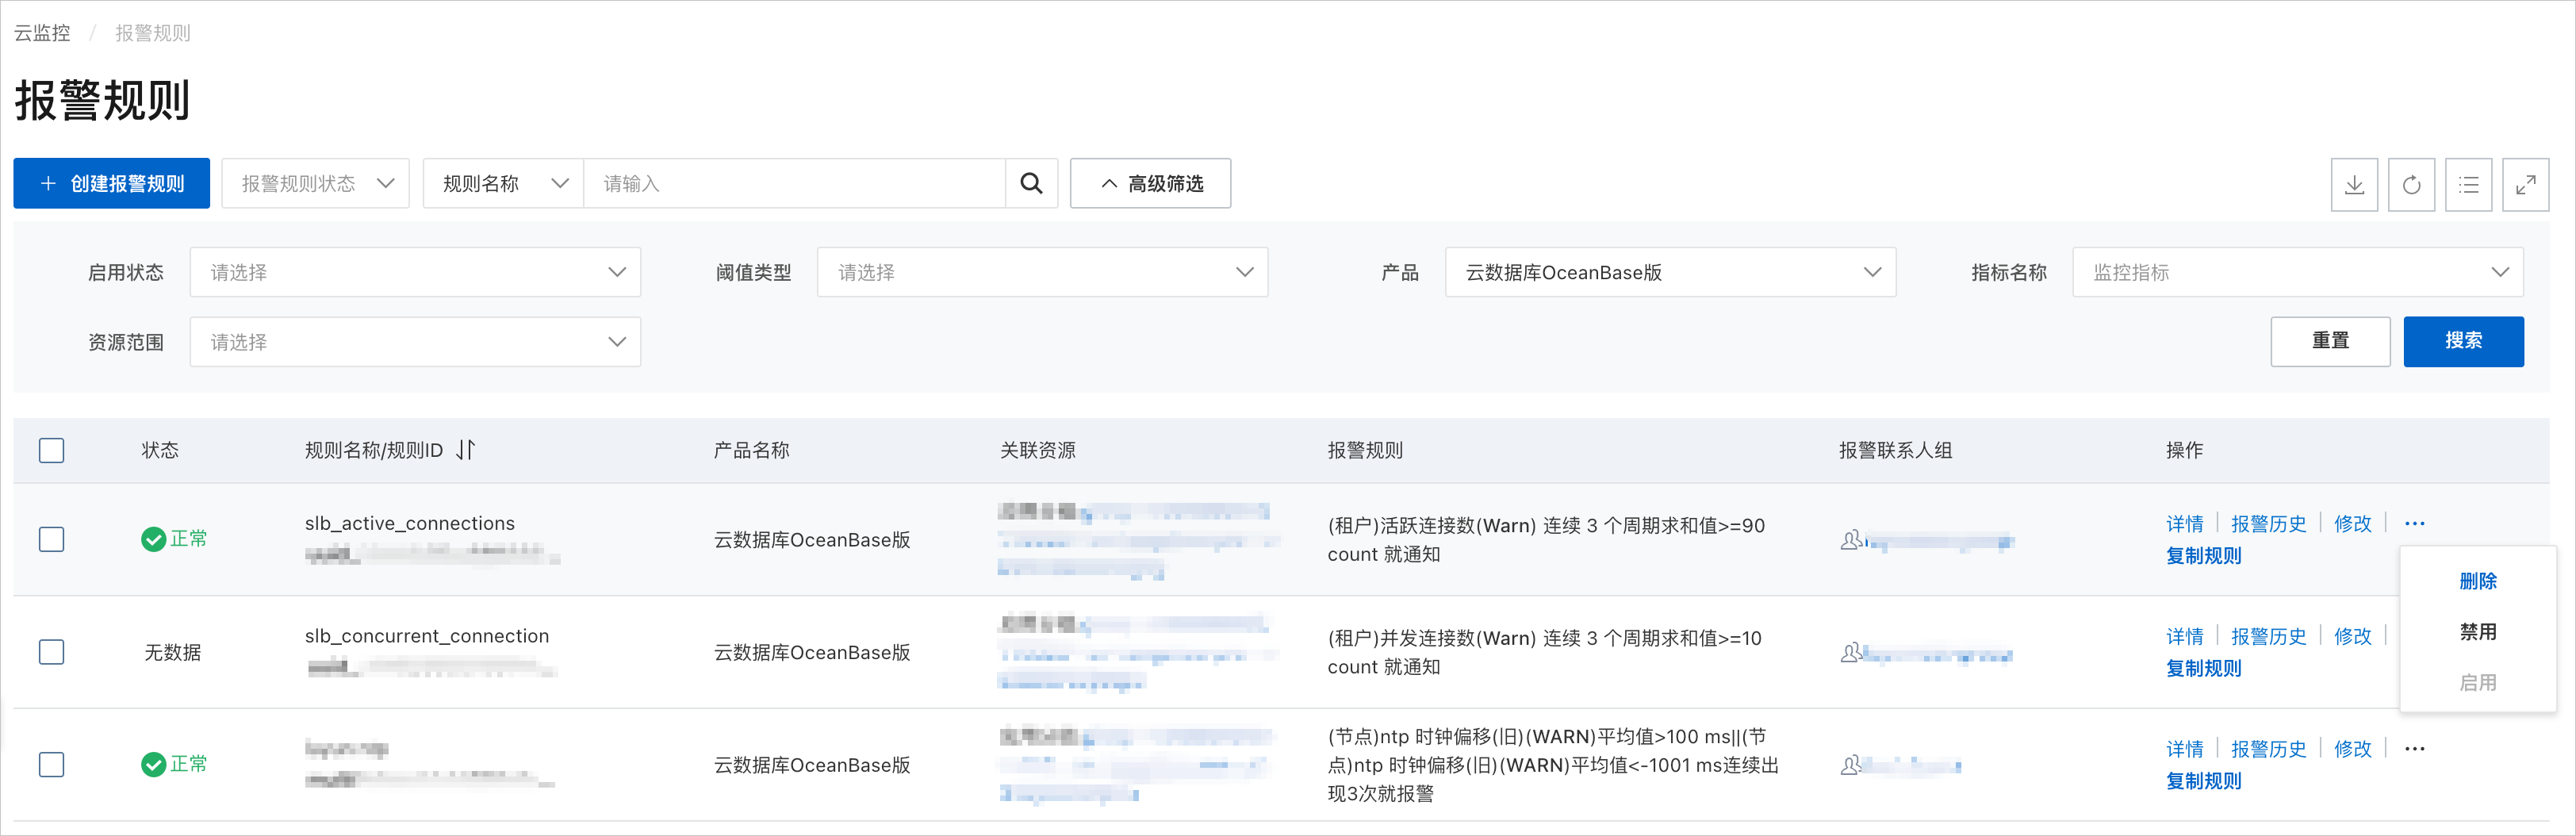The height and width of the screenshot is (836, 2576).
Task: Open 报警历史 for slb_active_connections
Action: click(2268, 524)
